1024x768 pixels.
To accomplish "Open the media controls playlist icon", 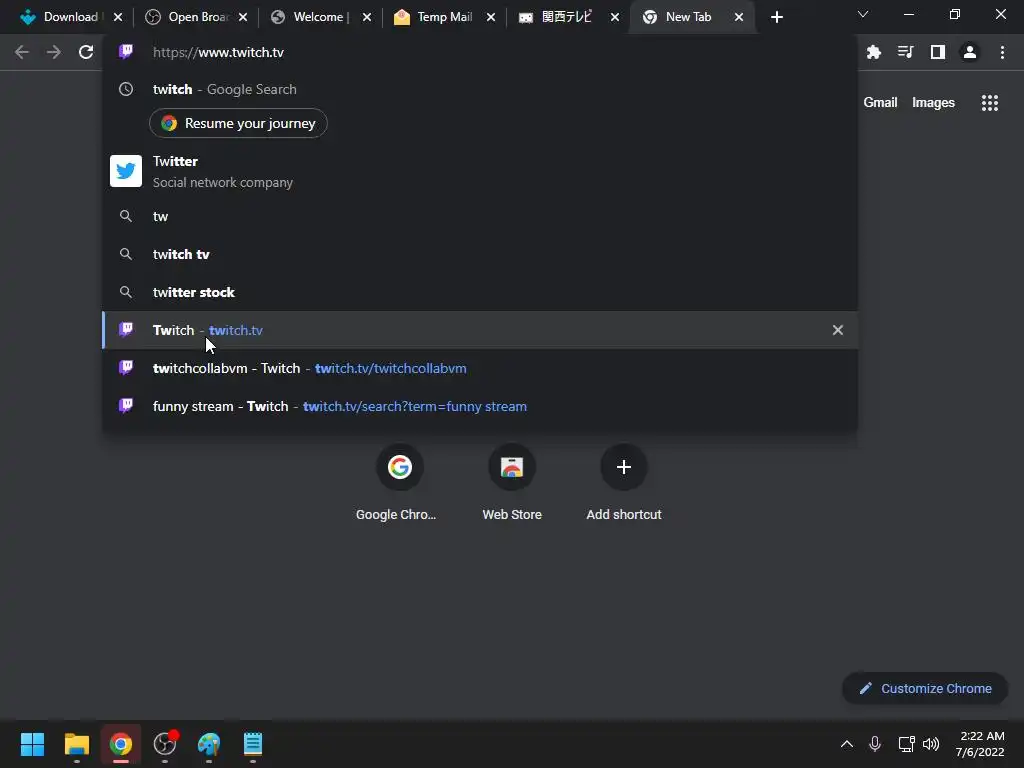I will (905, 52).
